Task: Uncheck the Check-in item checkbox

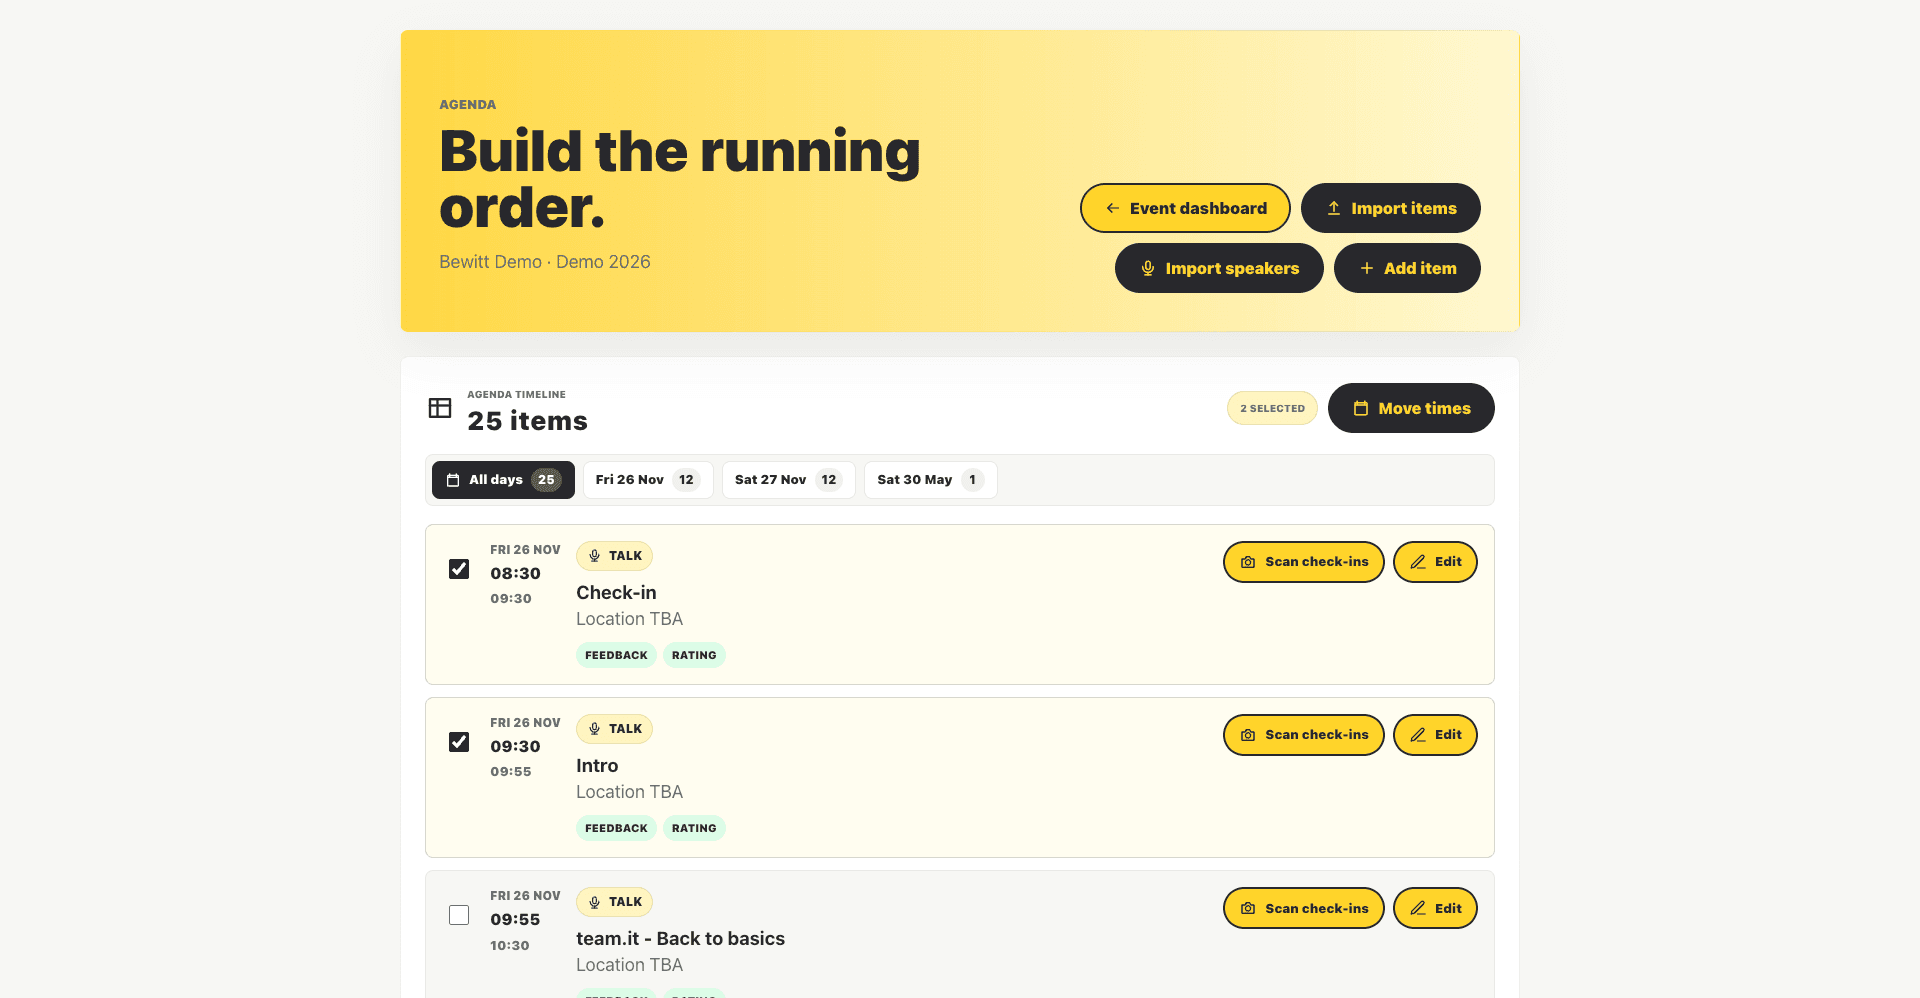Action: pyautogui.click(x=459, y=569)
